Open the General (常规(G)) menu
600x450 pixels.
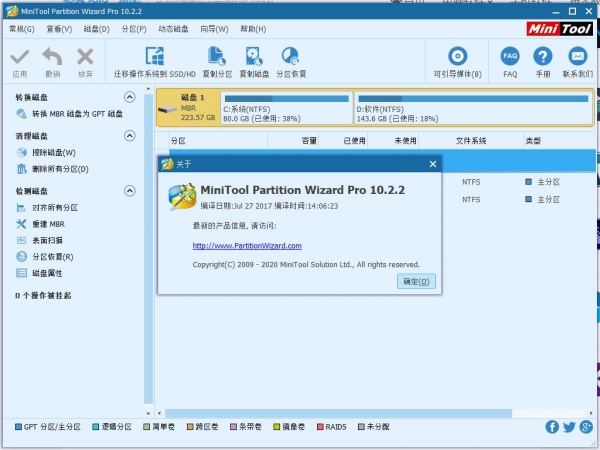(x=21, y=29)
